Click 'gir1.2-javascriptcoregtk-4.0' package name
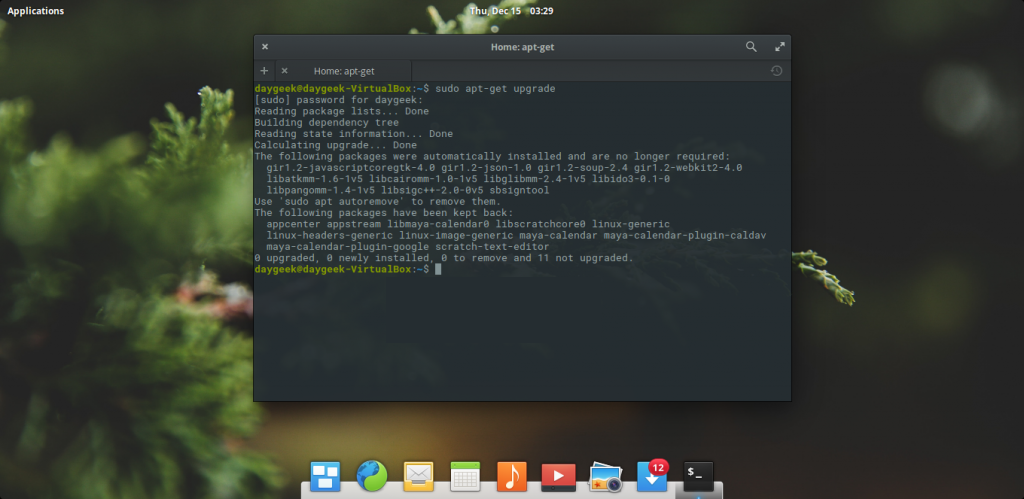1024x499 pixels. [351, 168]
